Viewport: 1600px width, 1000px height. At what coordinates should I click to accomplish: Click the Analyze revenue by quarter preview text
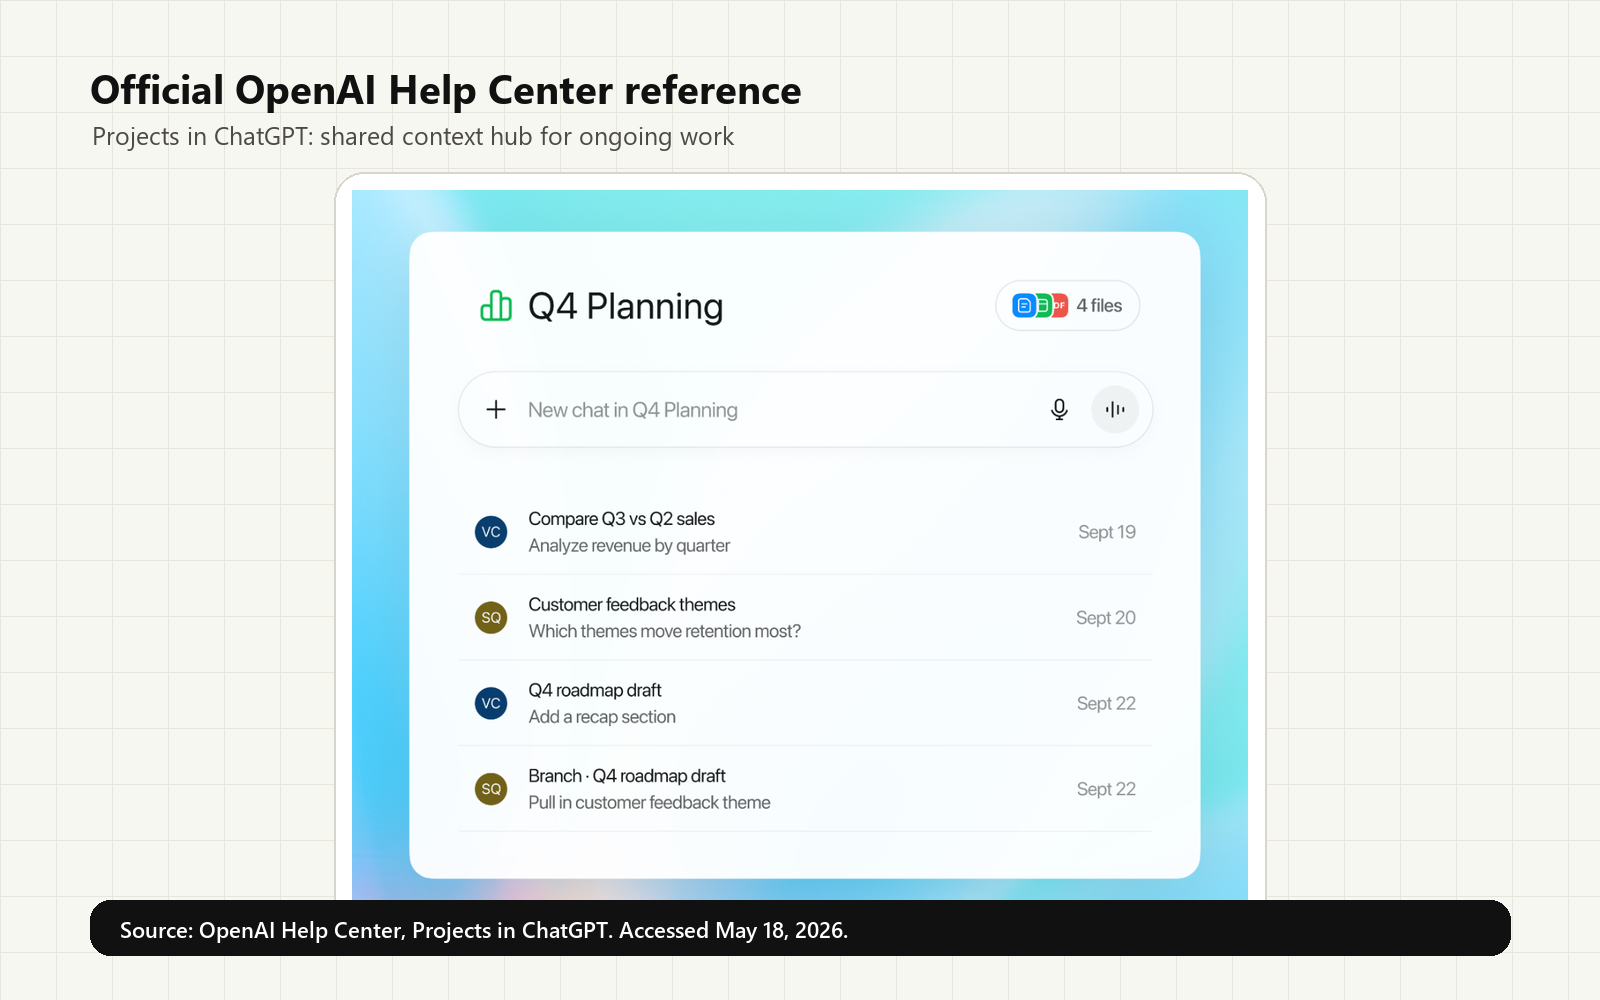tap(629, 546)
